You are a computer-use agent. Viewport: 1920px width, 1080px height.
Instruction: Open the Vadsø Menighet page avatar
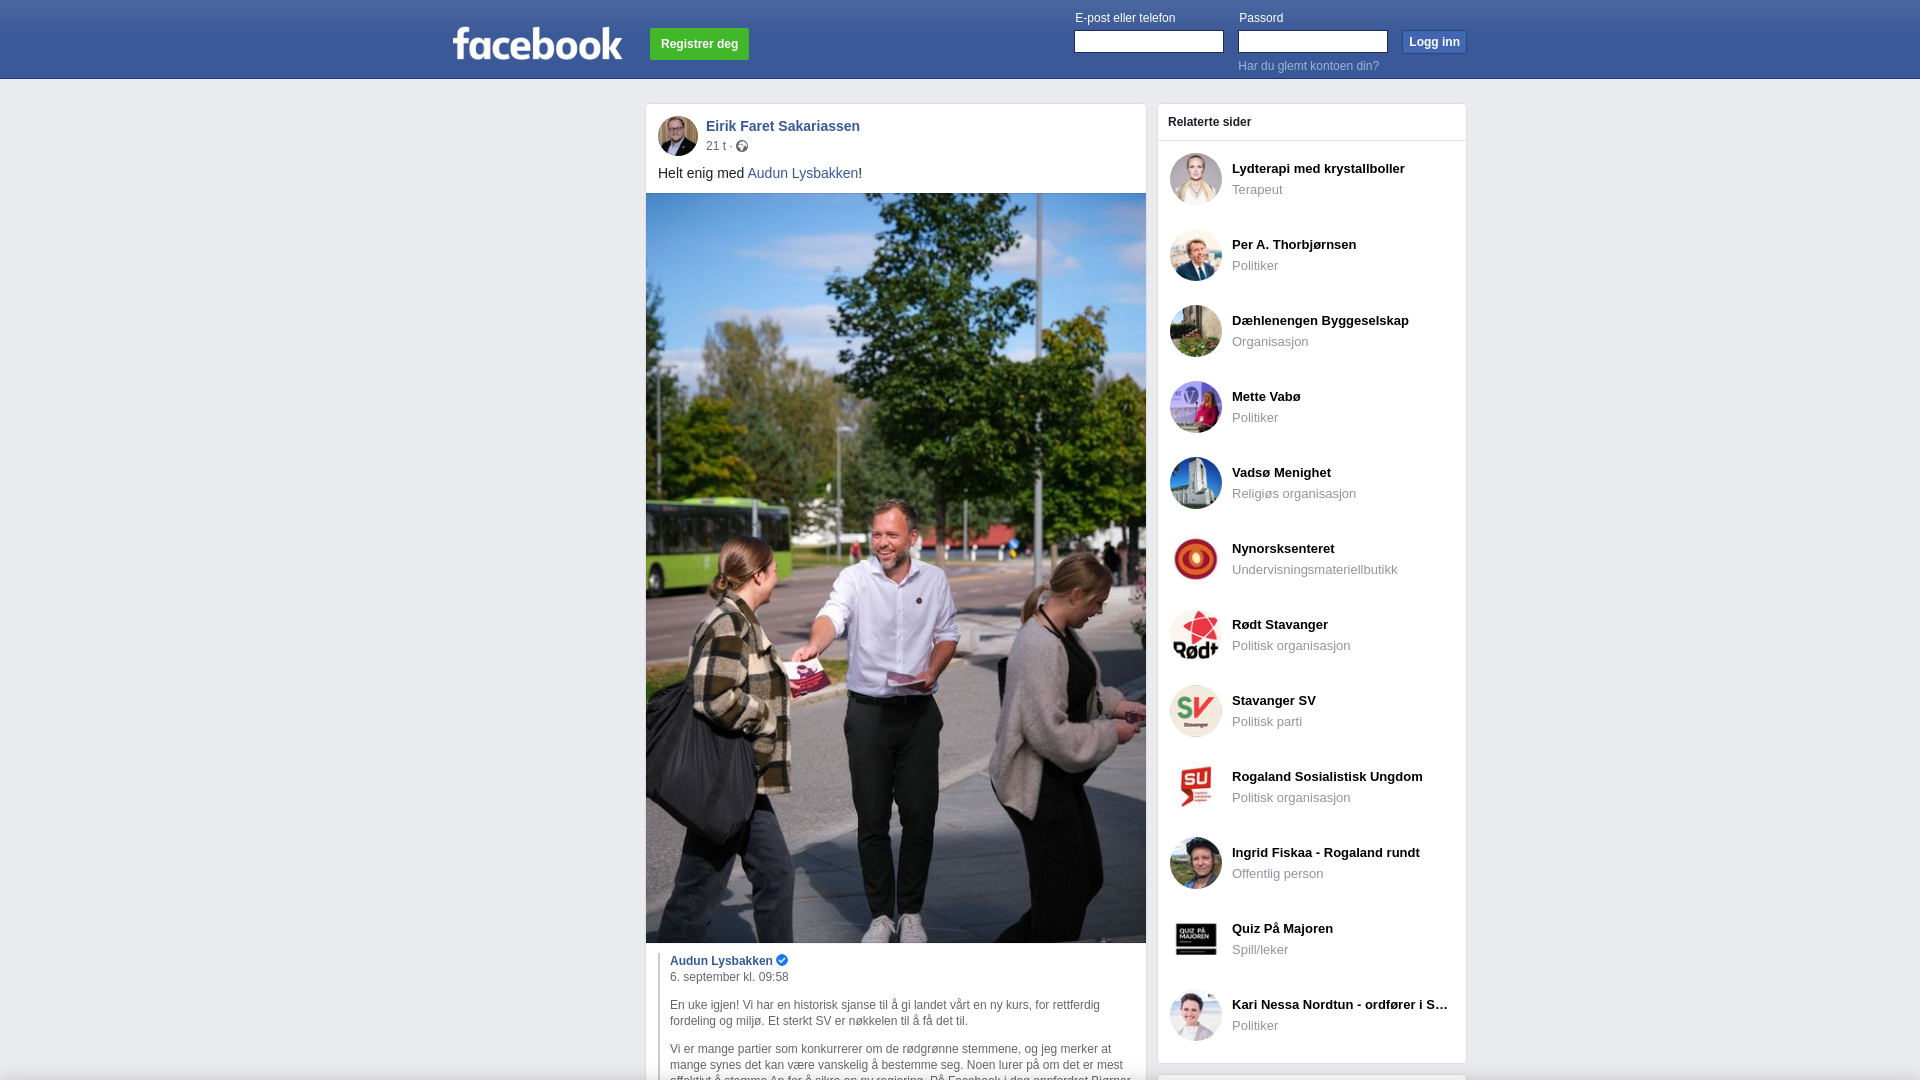pyautogui.click(x=1196, y=483)
